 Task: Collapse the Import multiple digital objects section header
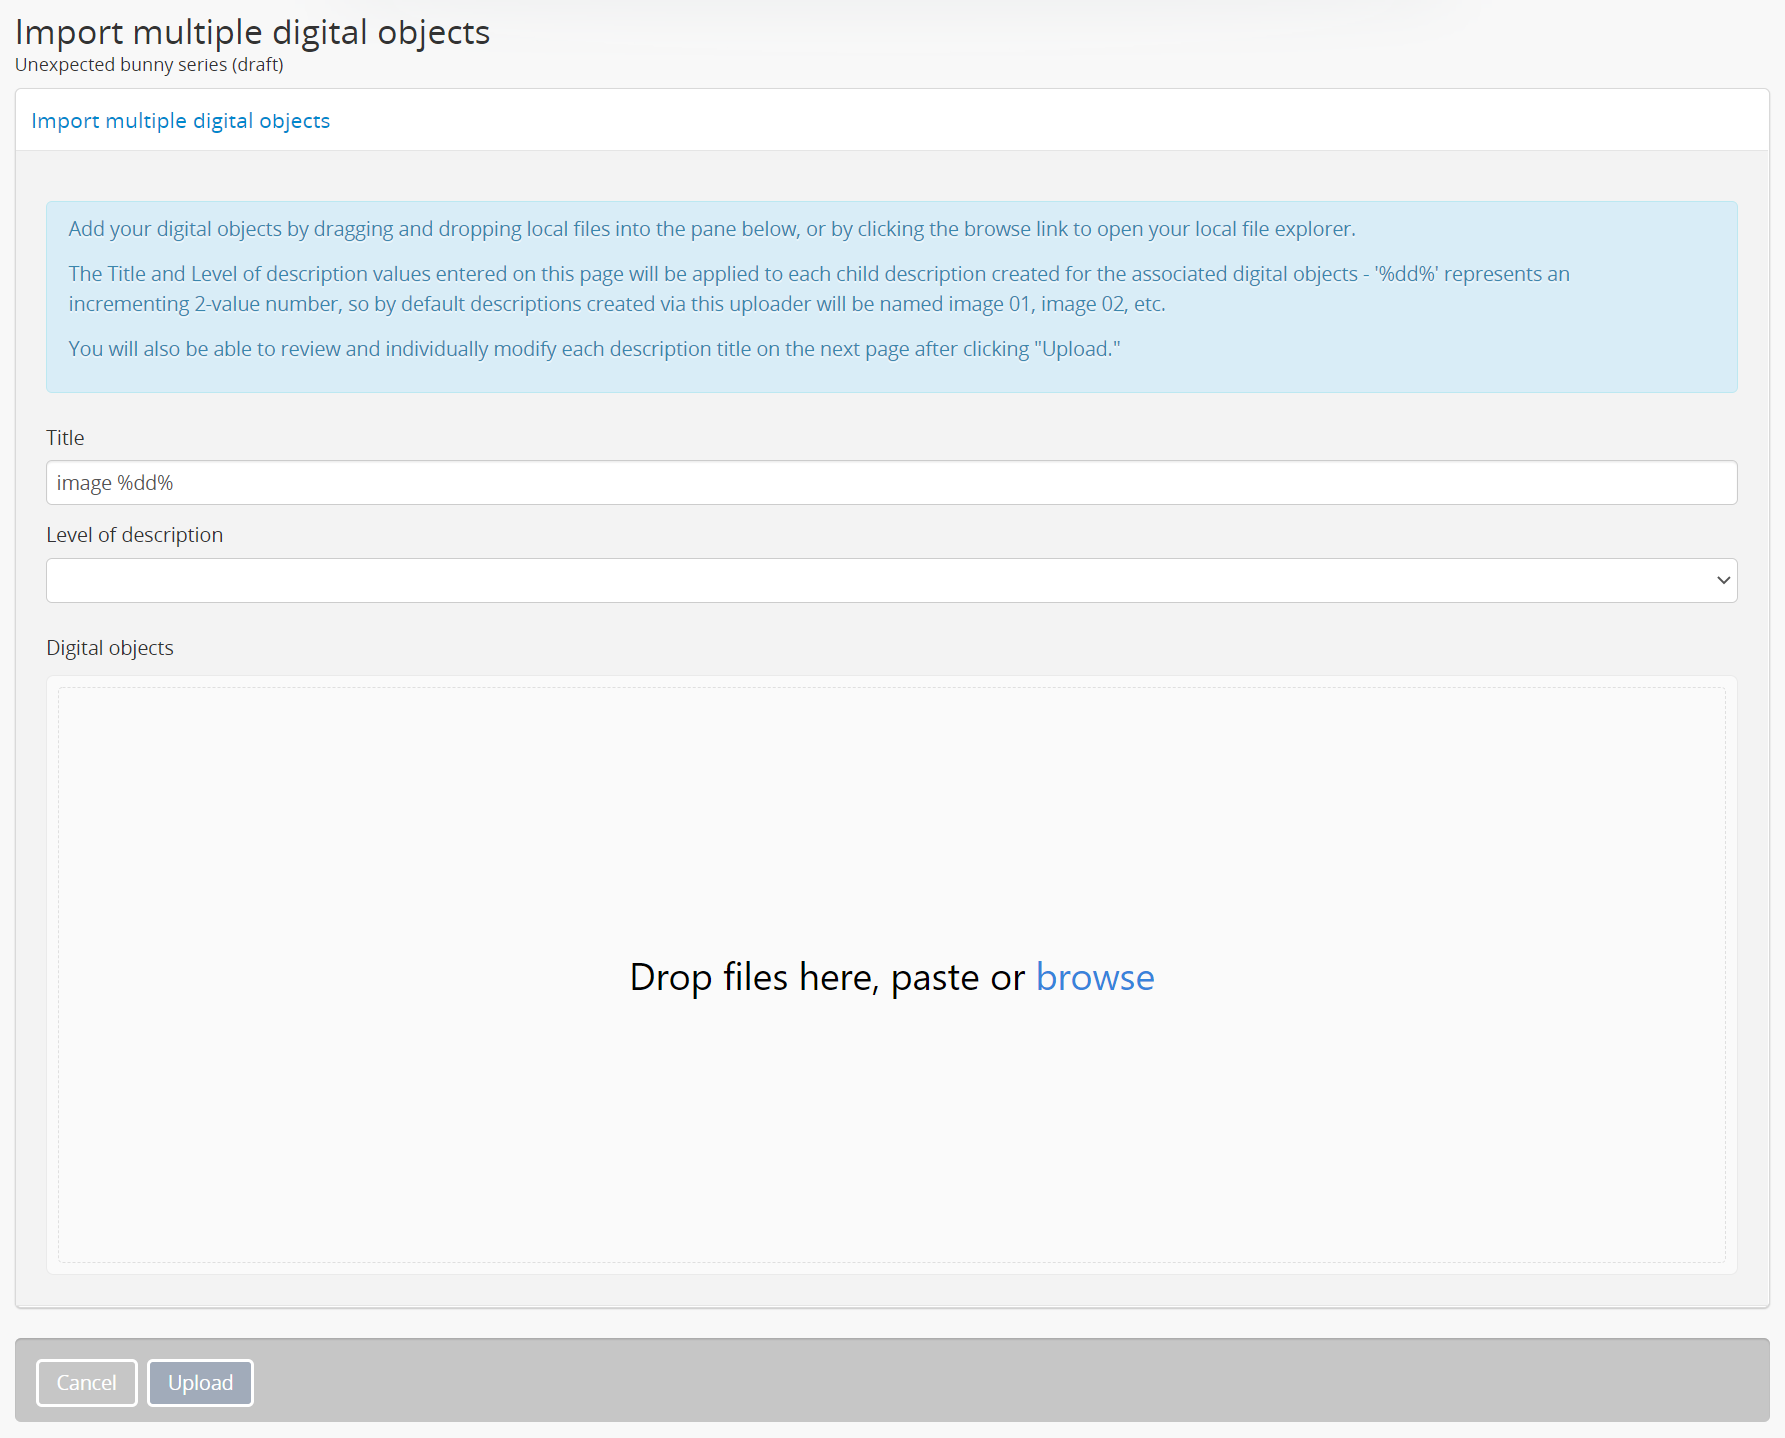click(x=180, y=121)
